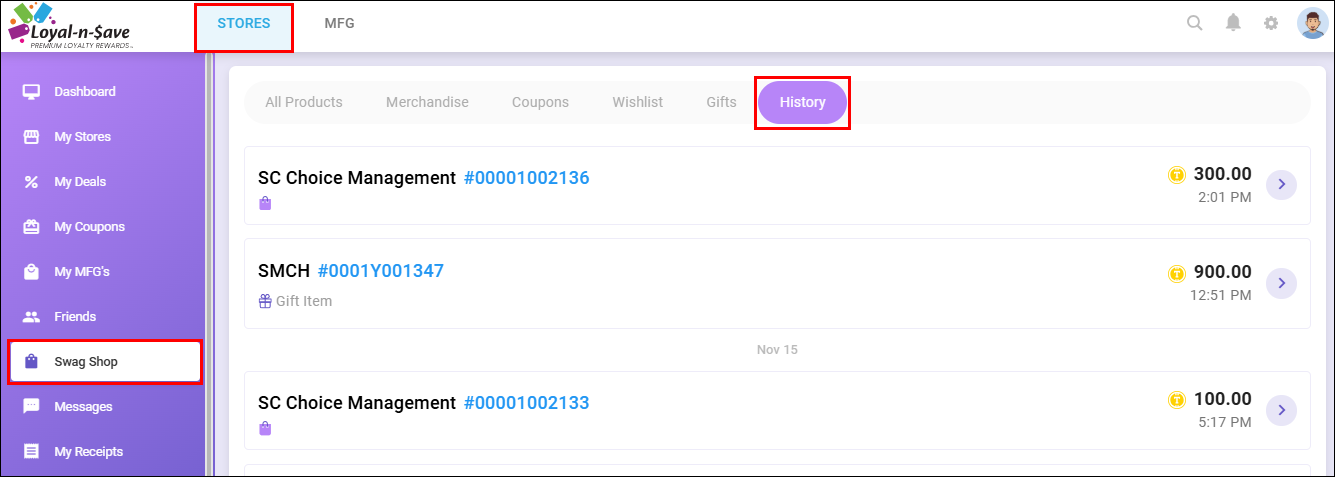Screen dimensions: 1335x477
Task: Select the Coupons tab
Action: point(540,102)
